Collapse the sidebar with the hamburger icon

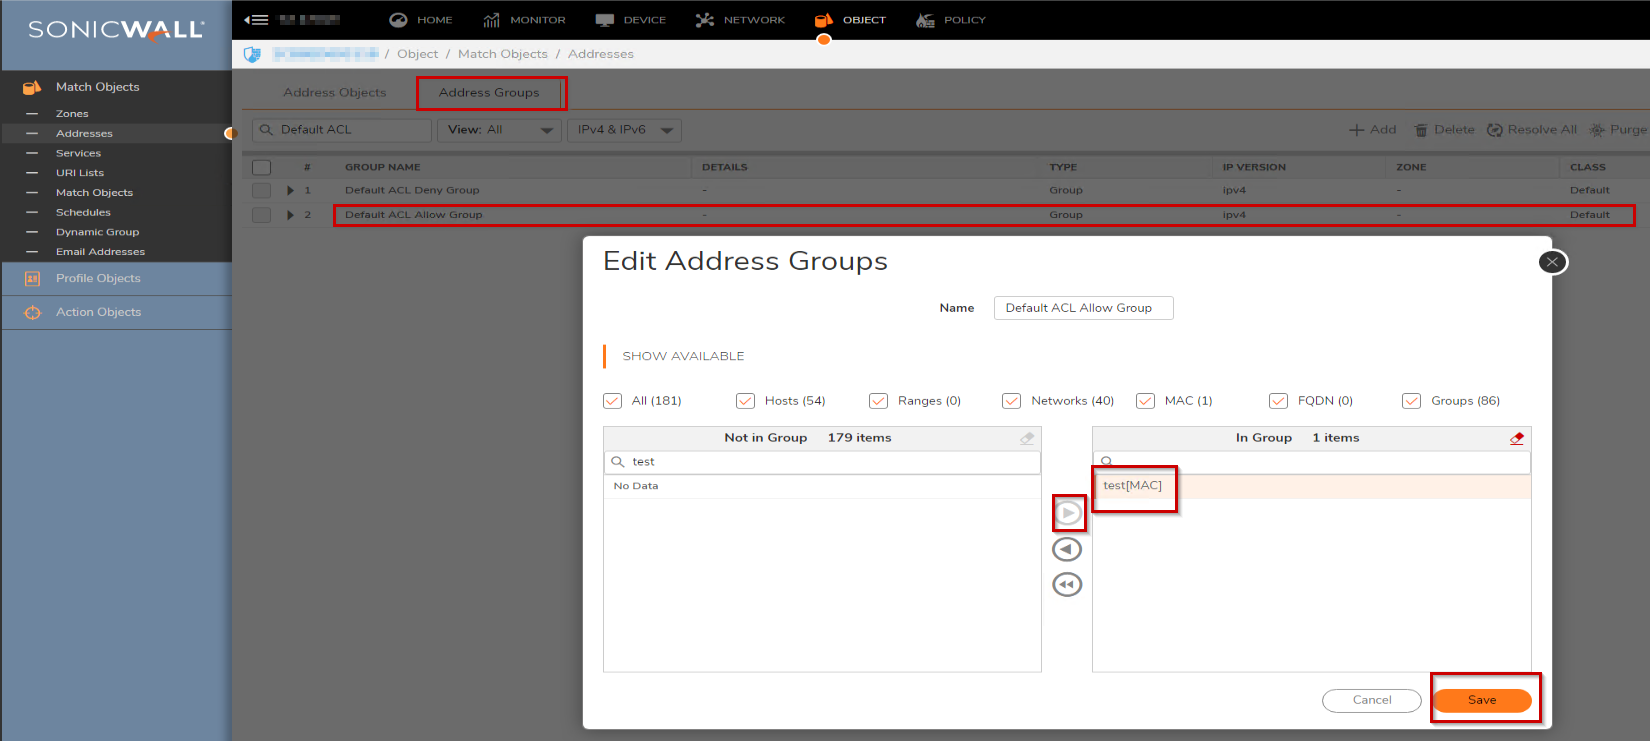pyautogui.click(x=256, y=20)
